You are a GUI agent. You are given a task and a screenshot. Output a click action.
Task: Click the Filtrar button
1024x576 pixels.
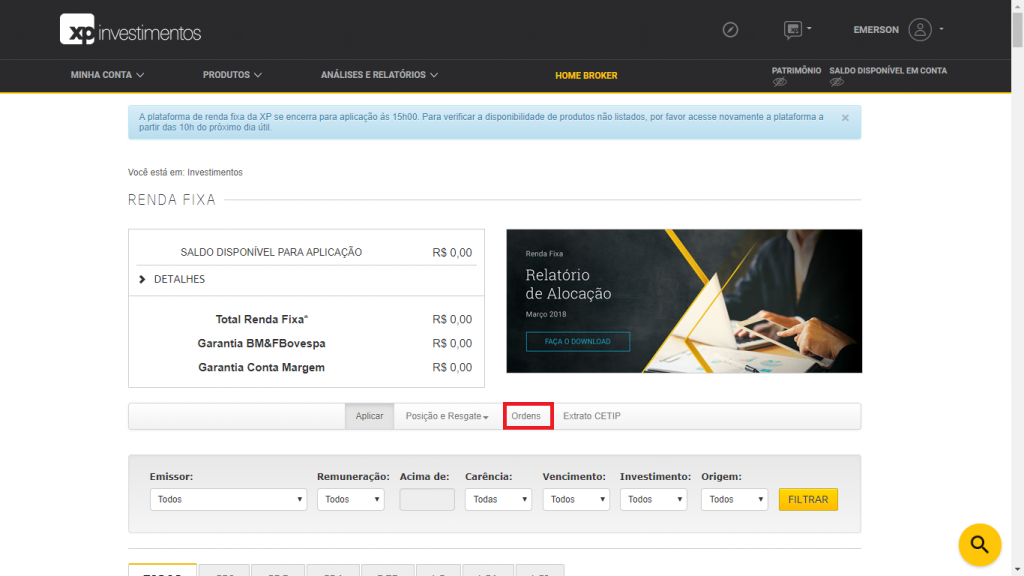[x=808, y=500]
